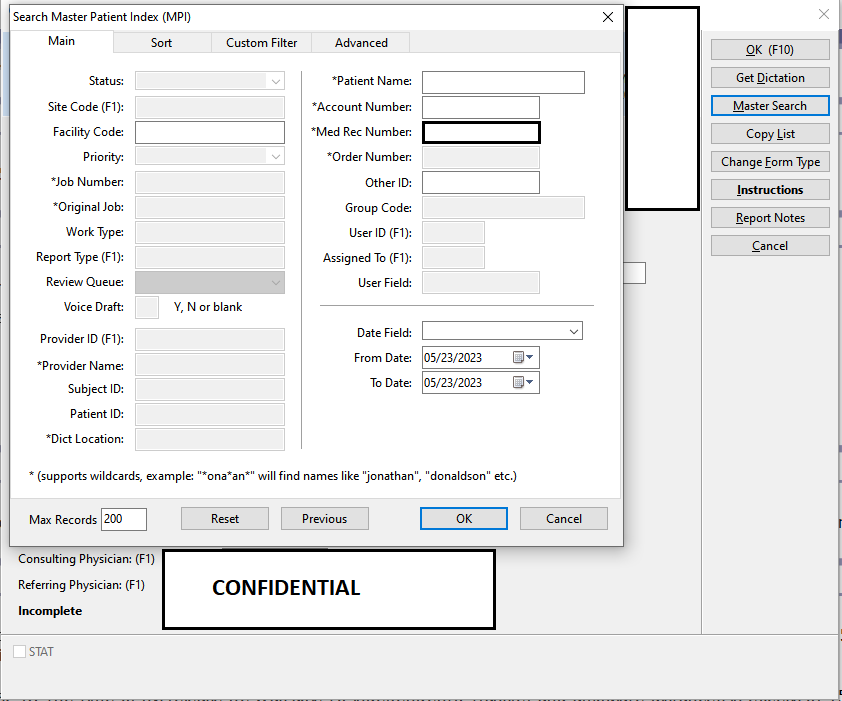Focus the Account Number field

point(481,107)
